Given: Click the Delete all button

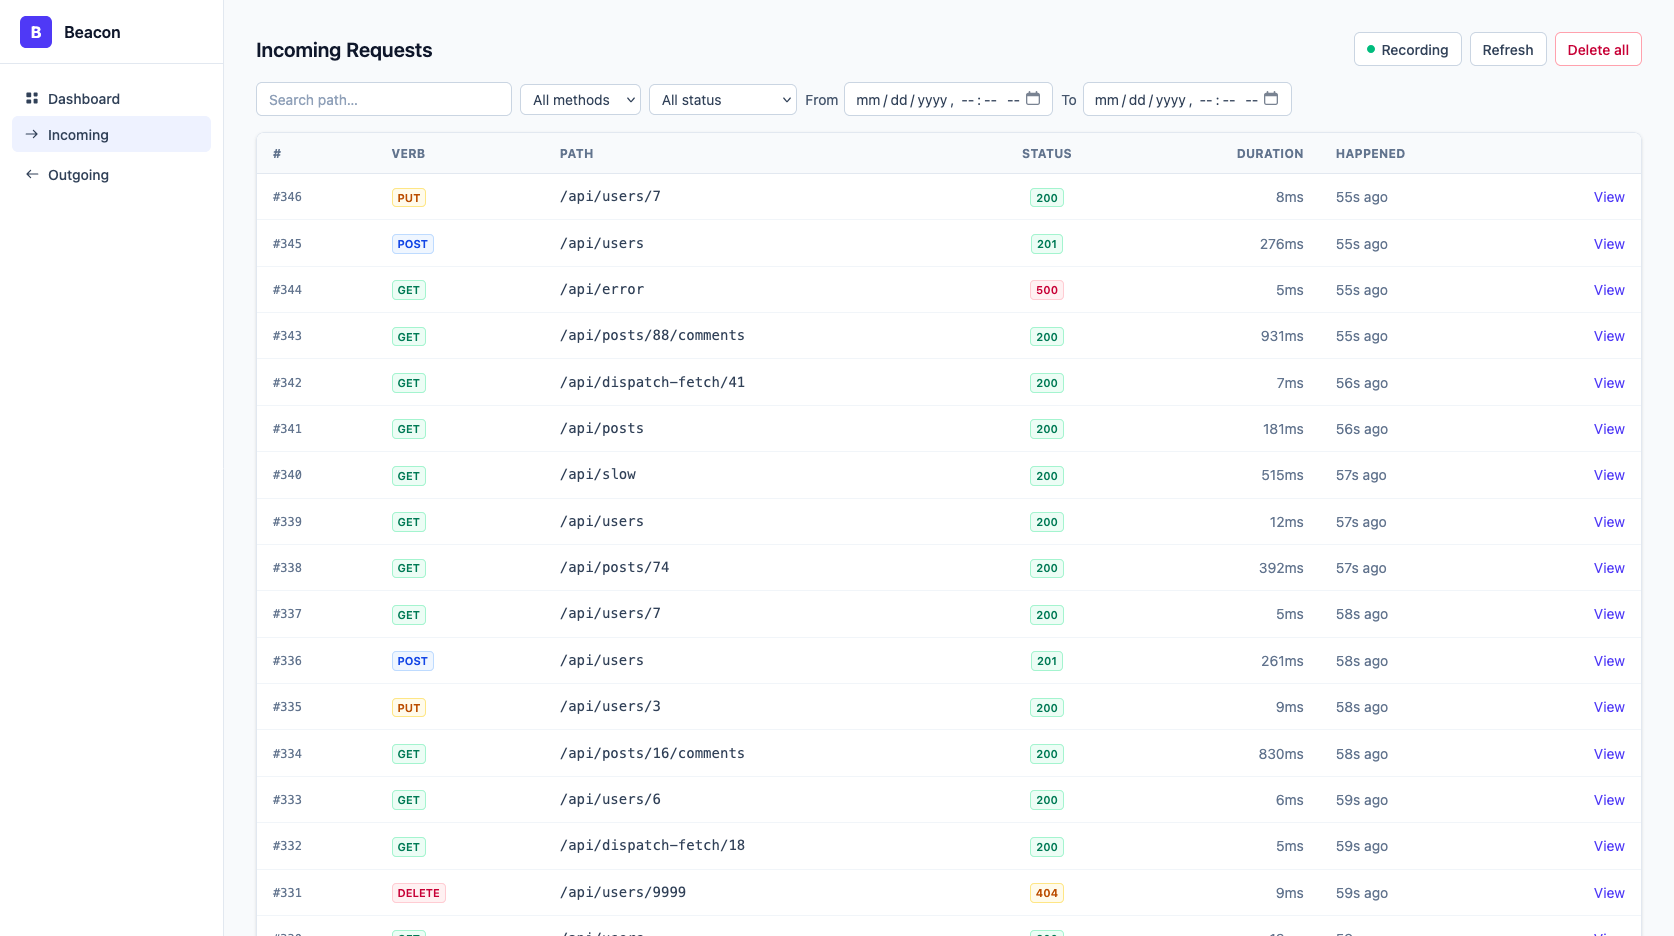Looking at the screenshot, I should point(1597,49).
